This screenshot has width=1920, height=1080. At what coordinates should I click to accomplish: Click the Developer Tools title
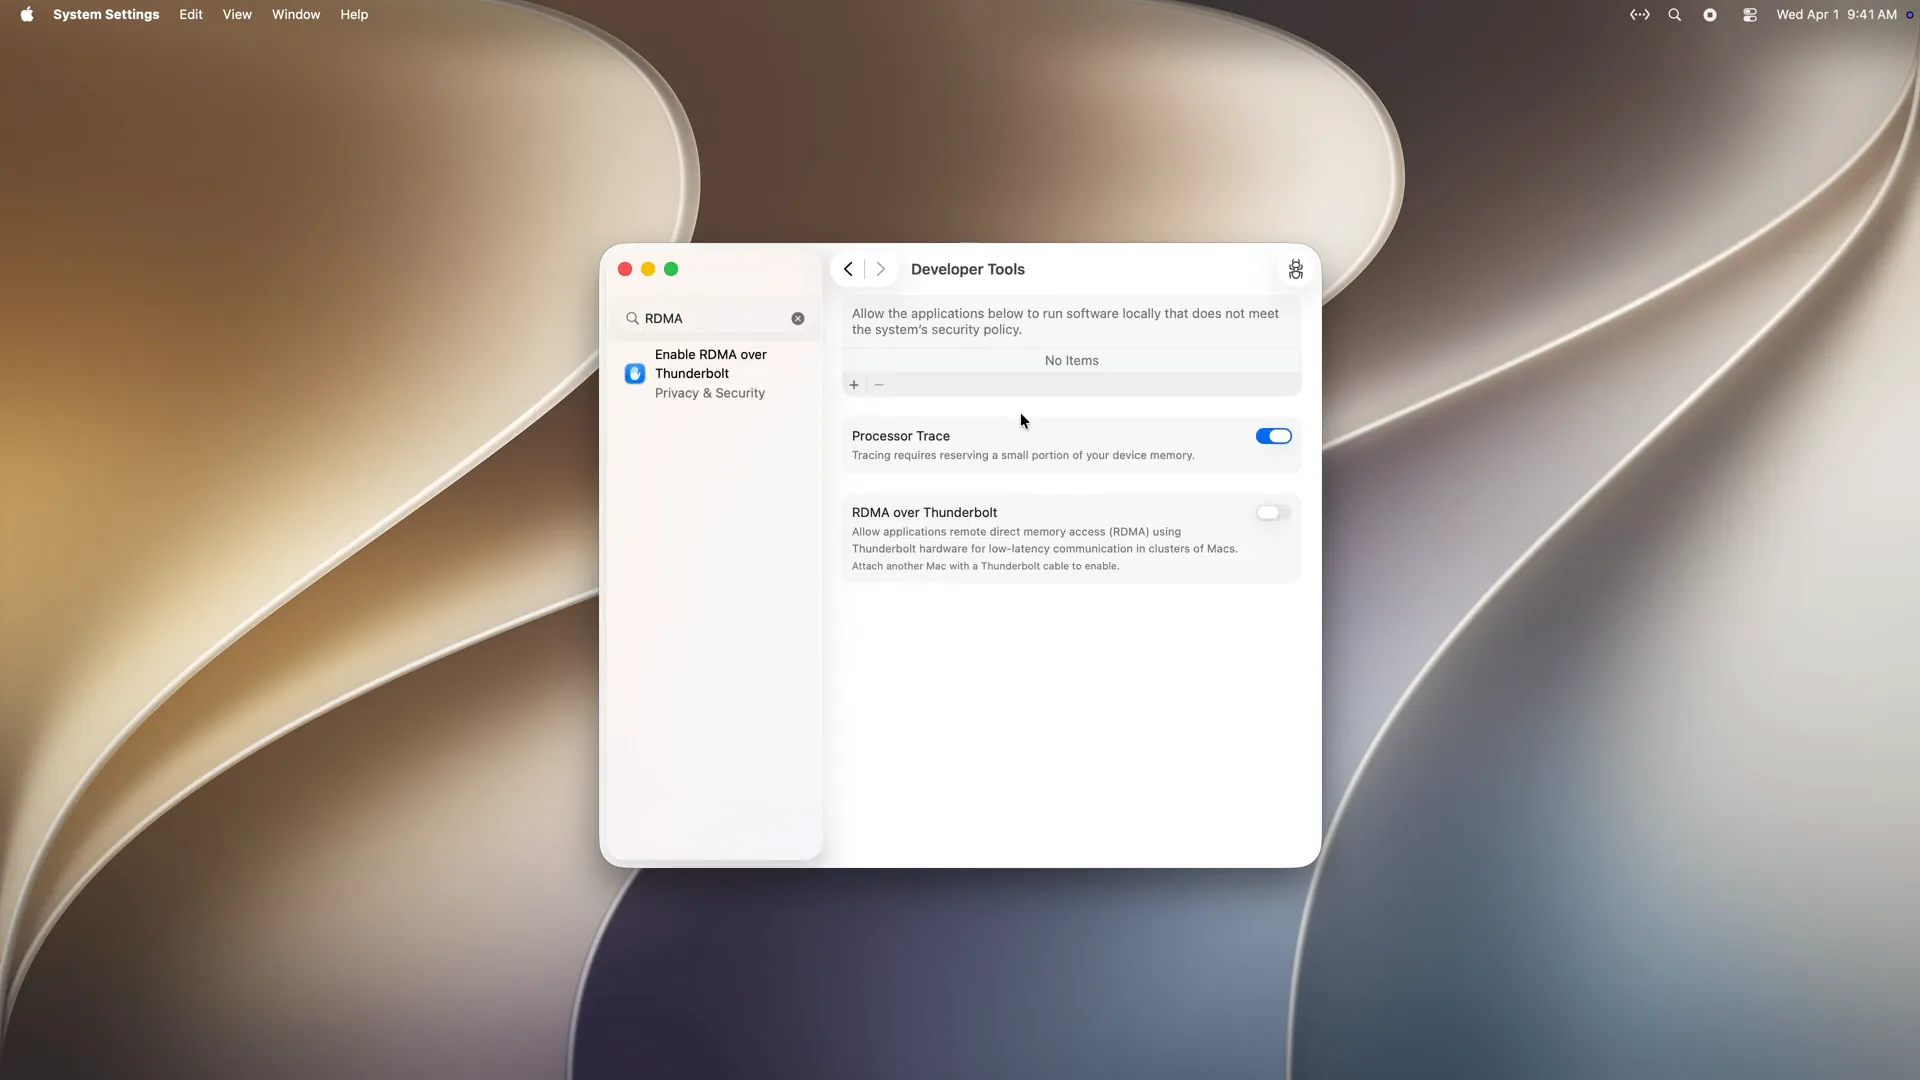(968, 269)
